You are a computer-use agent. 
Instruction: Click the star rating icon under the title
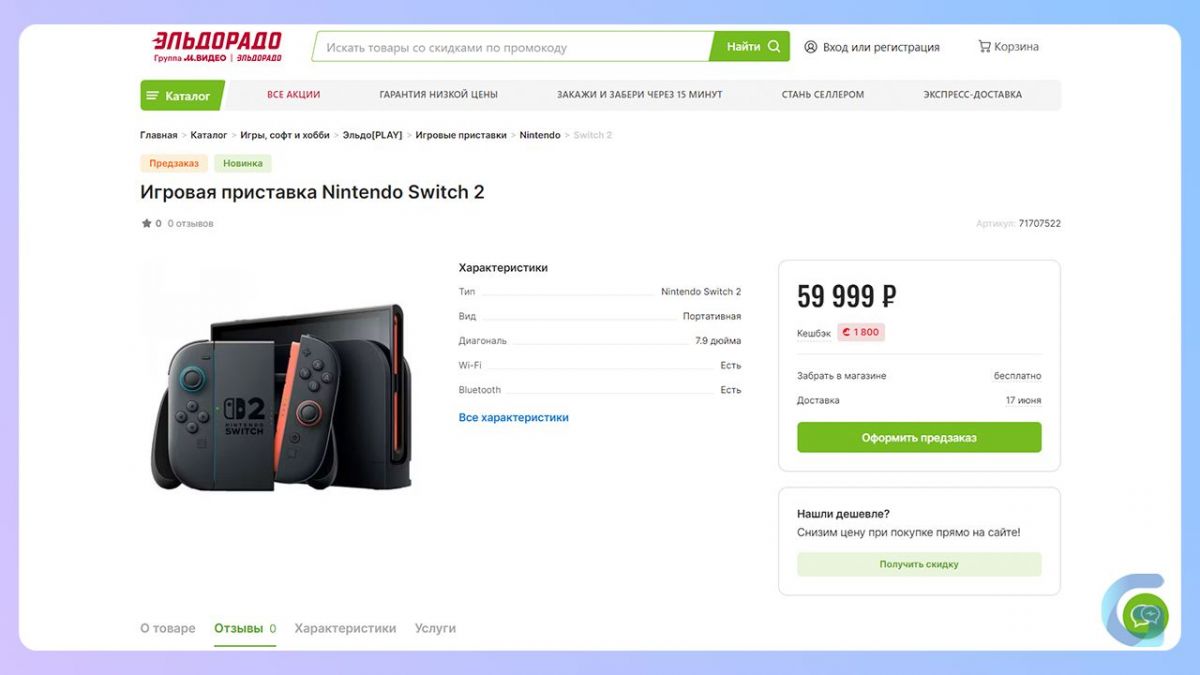(x=146, y=224)
